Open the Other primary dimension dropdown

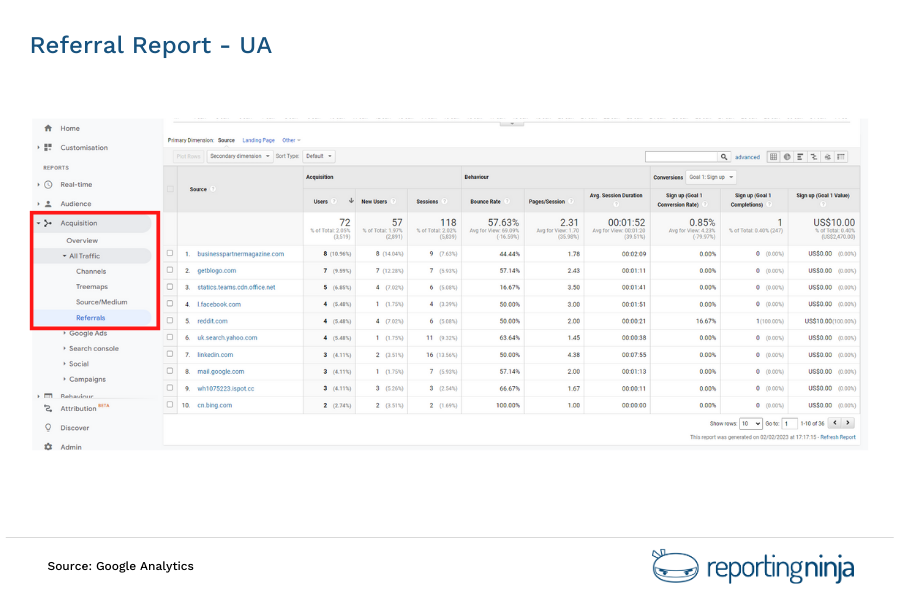(x=291, y=140)
